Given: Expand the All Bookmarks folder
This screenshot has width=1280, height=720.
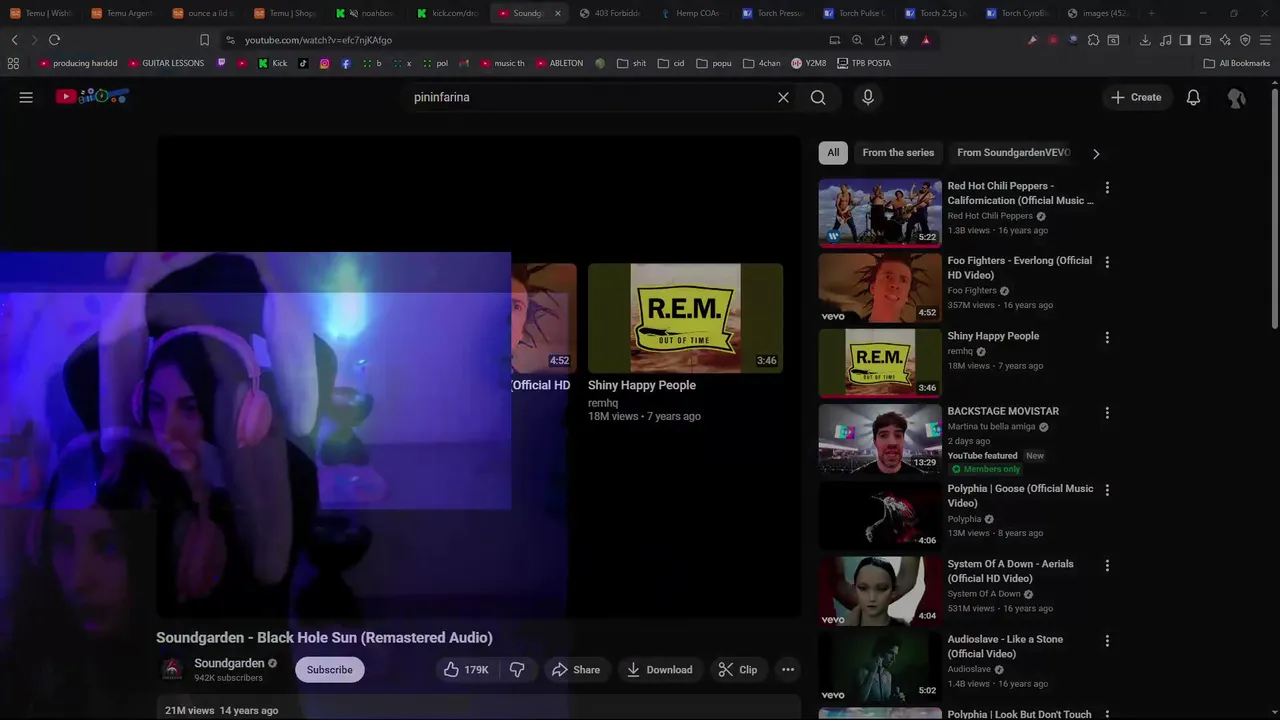Looking at the screenshot, I should pyautogui.click(x=1237, y=63).
